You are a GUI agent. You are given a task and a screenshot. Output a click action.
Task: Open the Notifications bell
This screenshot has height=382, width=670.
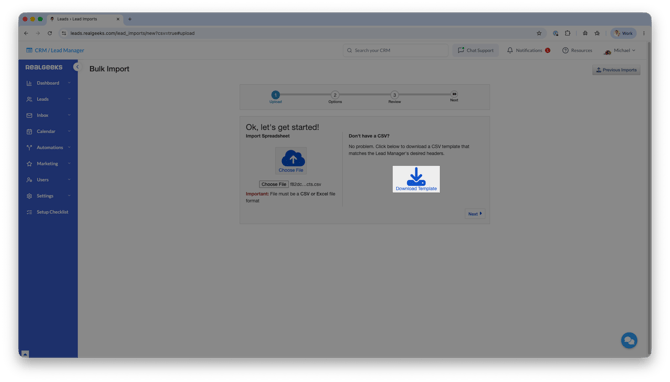click(510, 50)
